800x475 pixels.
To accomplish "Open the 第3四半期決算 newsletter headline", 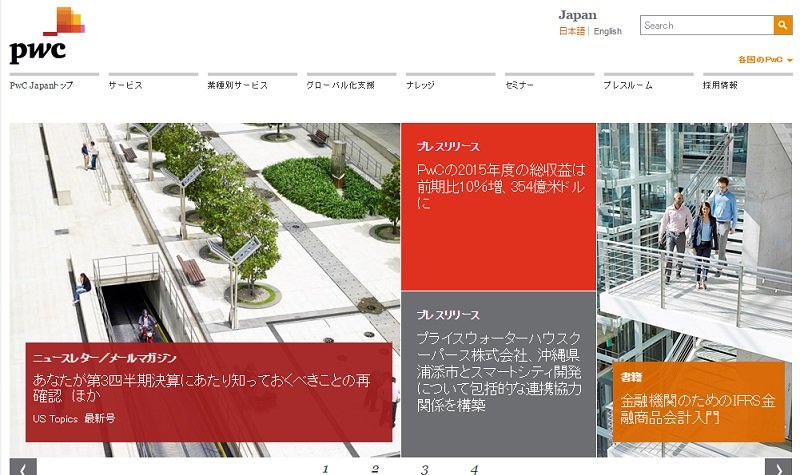I will tap(202, 388).
